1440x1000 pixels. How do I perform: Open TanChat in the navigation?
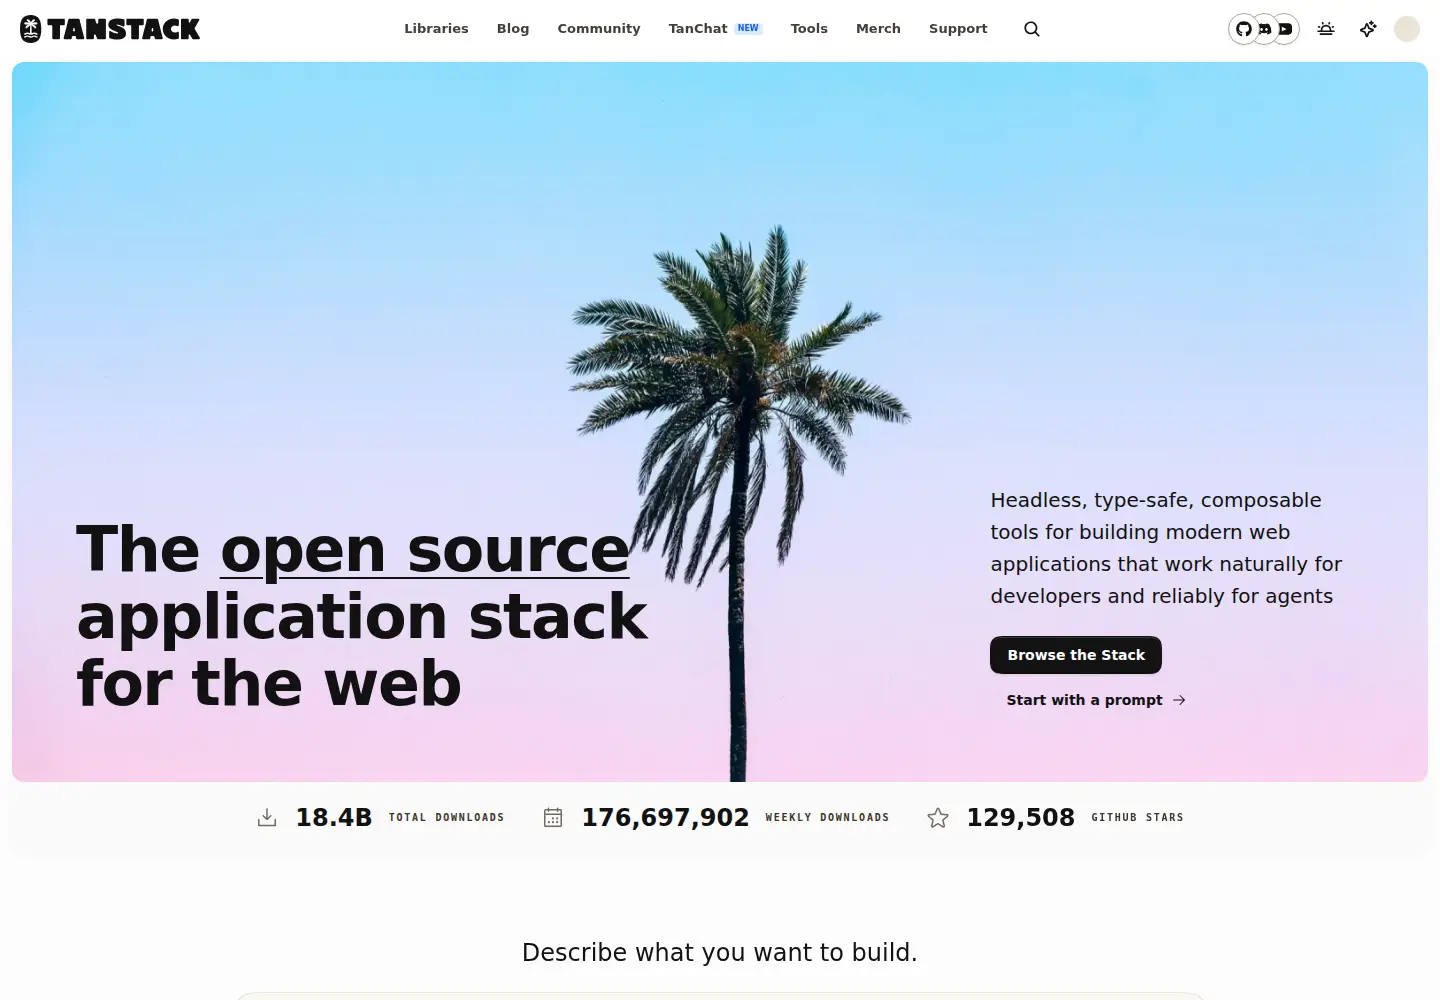tap(698, 29)
